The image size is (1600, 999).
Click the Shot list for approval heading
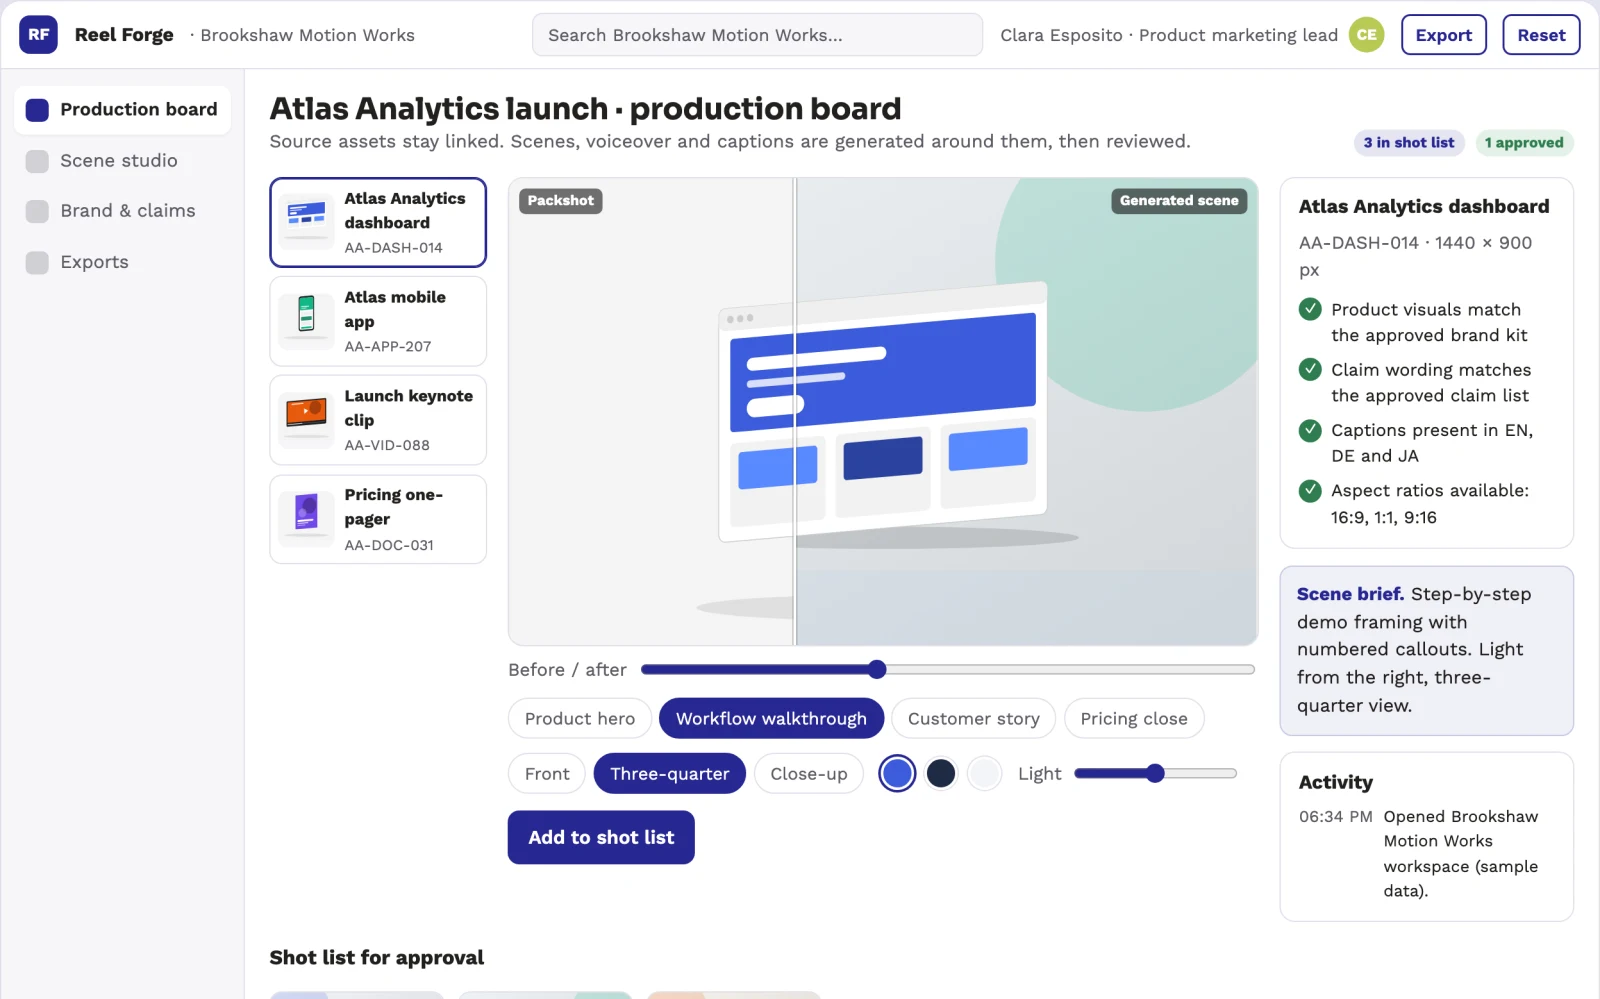coord(377,957)
